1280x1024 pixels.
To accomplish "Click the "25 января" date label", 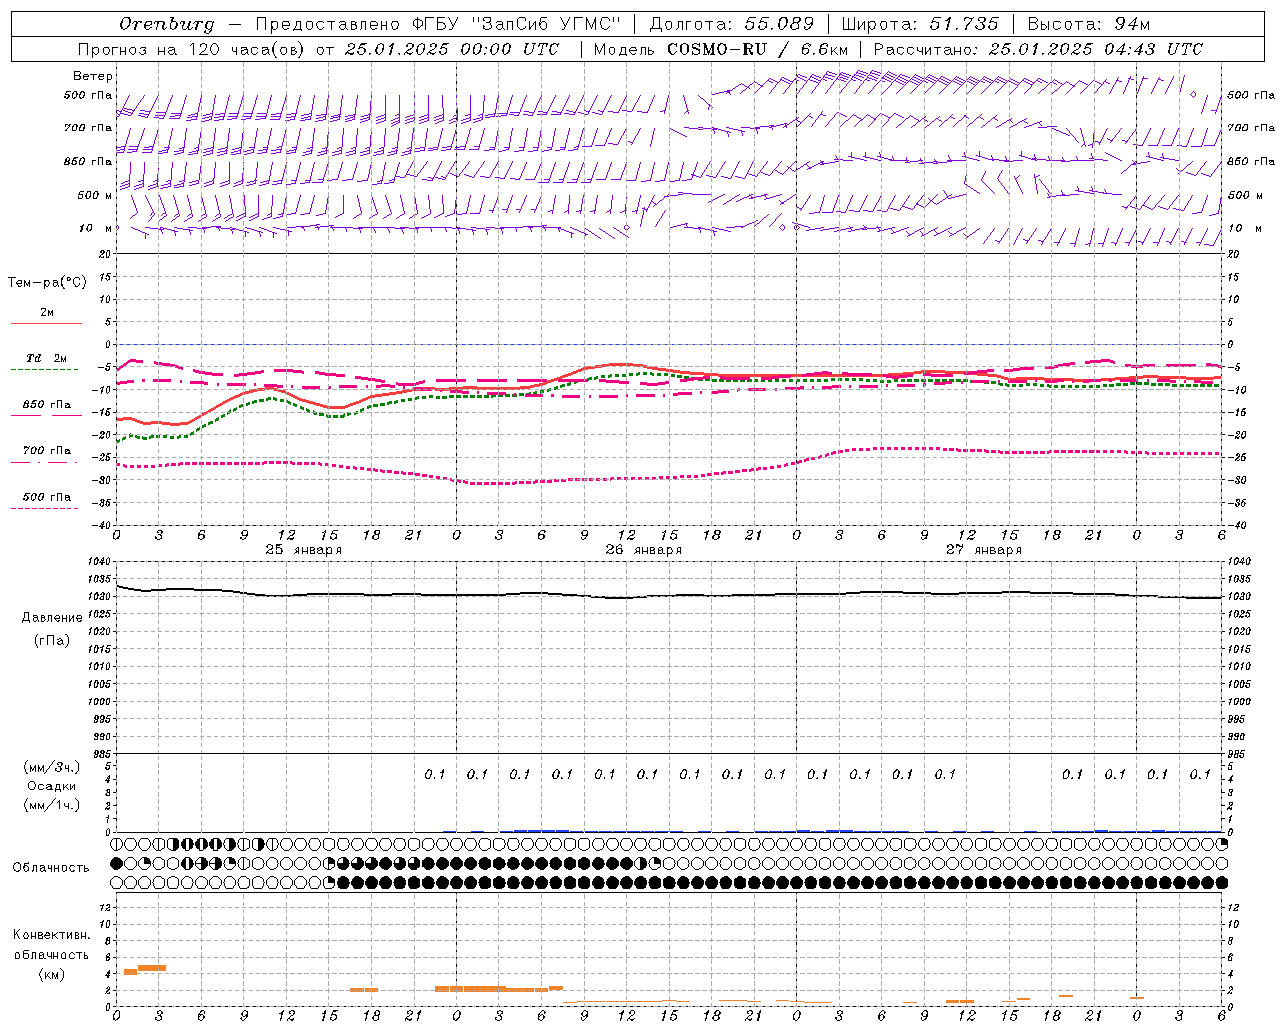I will pyautogui.click(x=303, y=550).
